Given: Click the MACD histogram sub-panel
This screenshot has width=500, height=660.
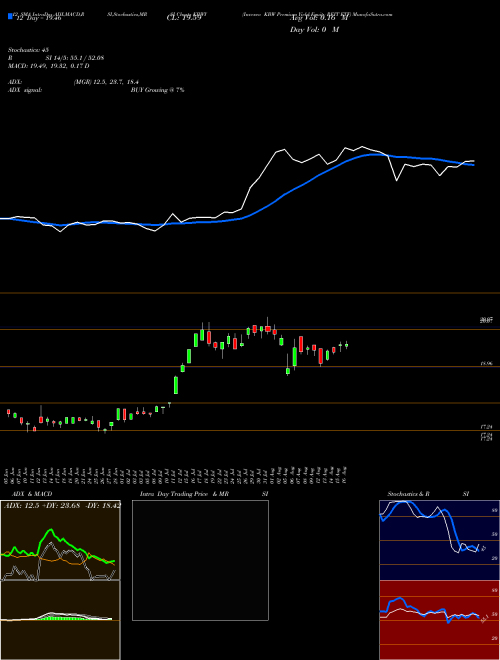Looking at the screenshot, I should click(x=60, y=620).
